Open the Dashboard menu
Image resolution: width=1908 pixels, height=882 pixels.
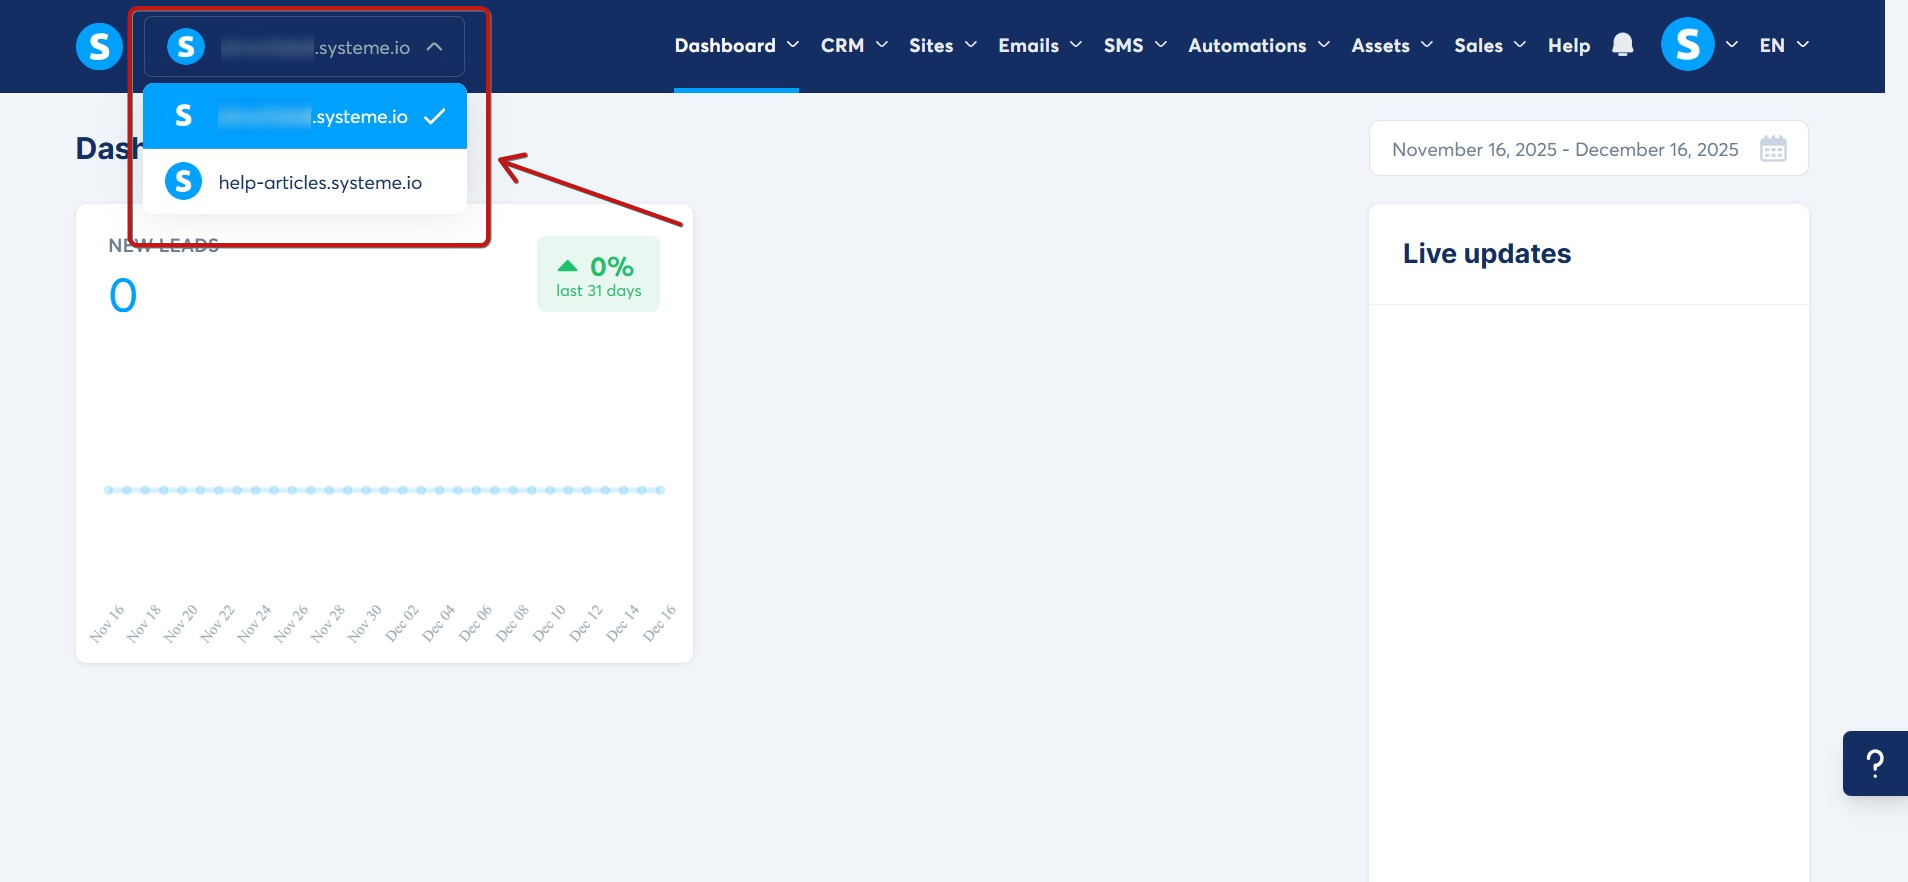click(x=736, y=45)
